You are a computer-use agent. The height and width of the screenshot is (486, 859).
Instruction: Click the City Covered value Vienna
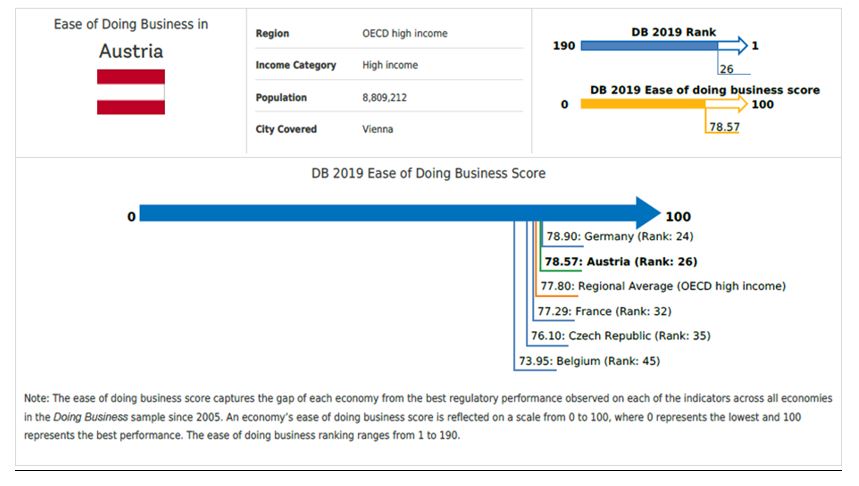click(377, 129)
